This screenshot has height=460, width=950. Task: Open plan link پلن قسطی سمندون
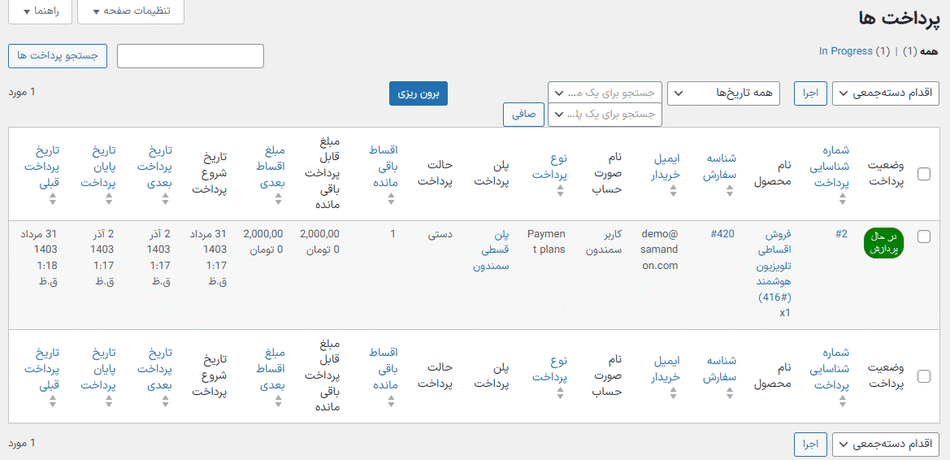[491, 250]
